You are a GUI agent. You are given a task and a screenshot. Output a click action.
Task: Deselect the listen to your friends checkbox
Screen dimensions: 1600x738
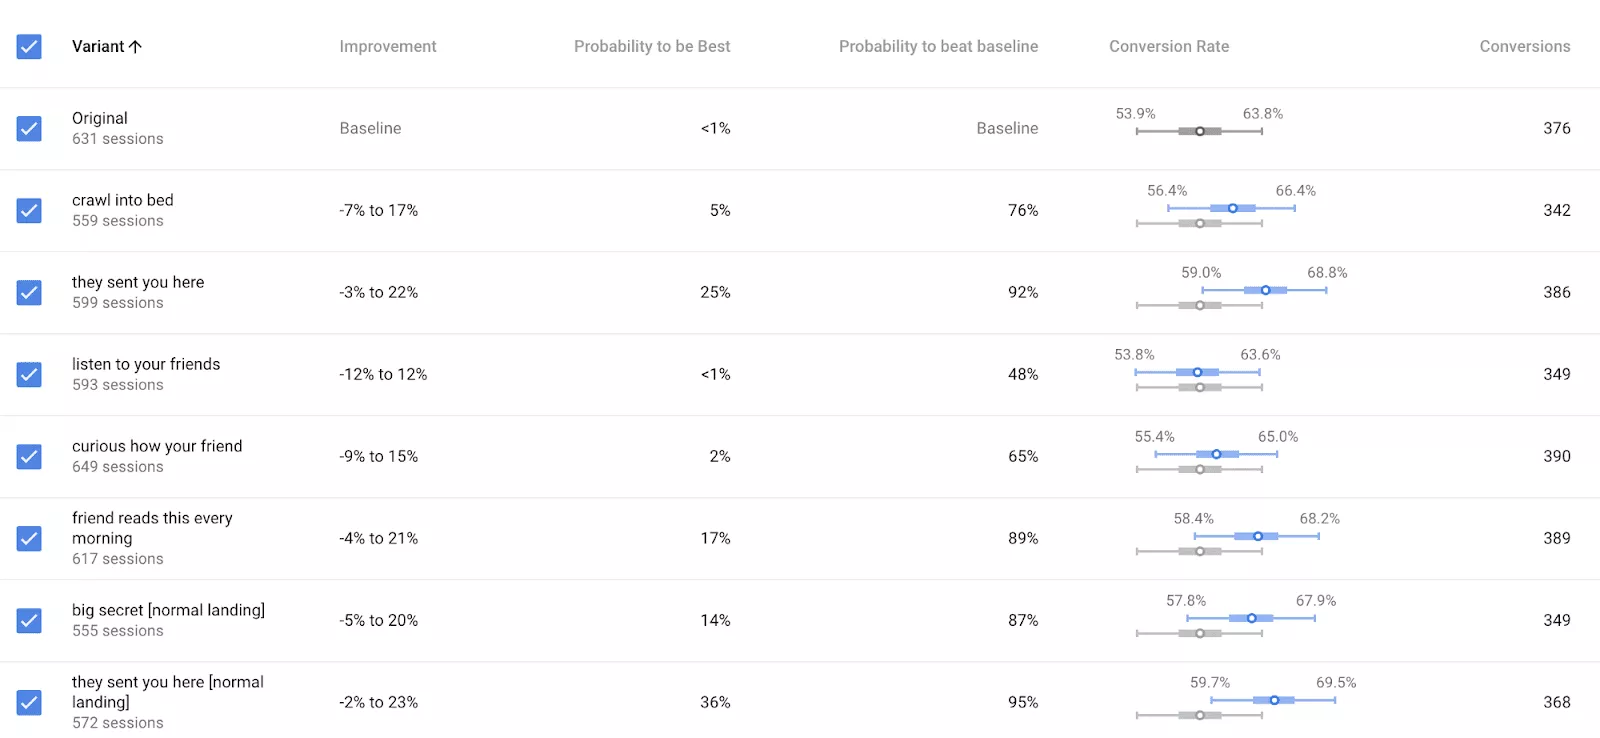(x=29, y=374)
